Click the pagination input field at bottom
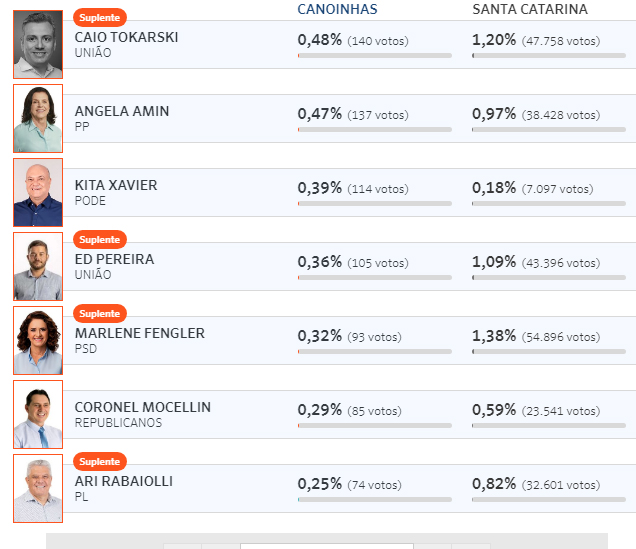636x549 pixels. tap(327, 546)
